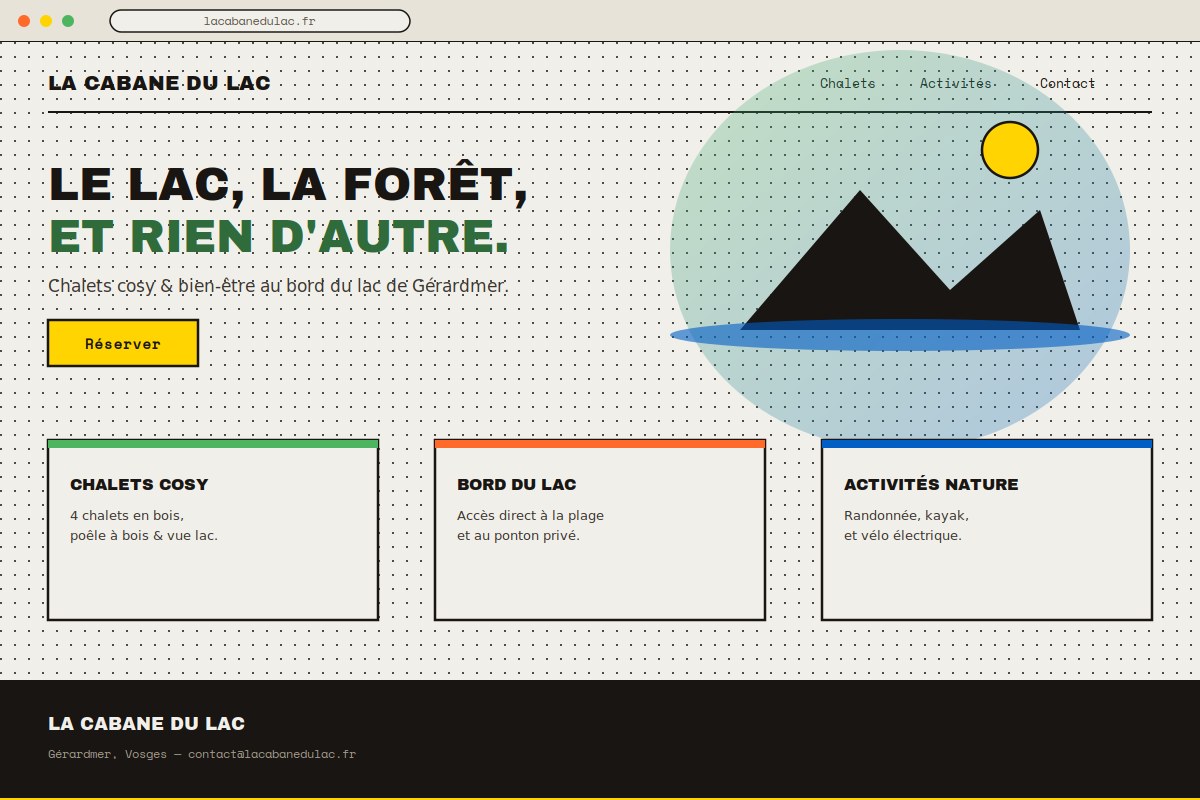Image resolution: width=1200 pixels, height=800 pixels.
Task: Click the text "Randonnée, kayak,"
Action: click(x=906, y=516)
